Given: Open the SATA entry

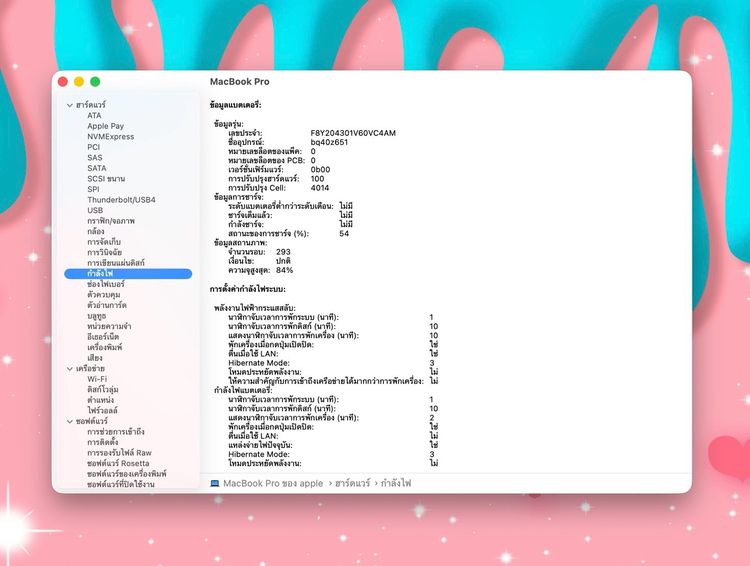Looking at the screenshot, I should [x=97, y=168].
